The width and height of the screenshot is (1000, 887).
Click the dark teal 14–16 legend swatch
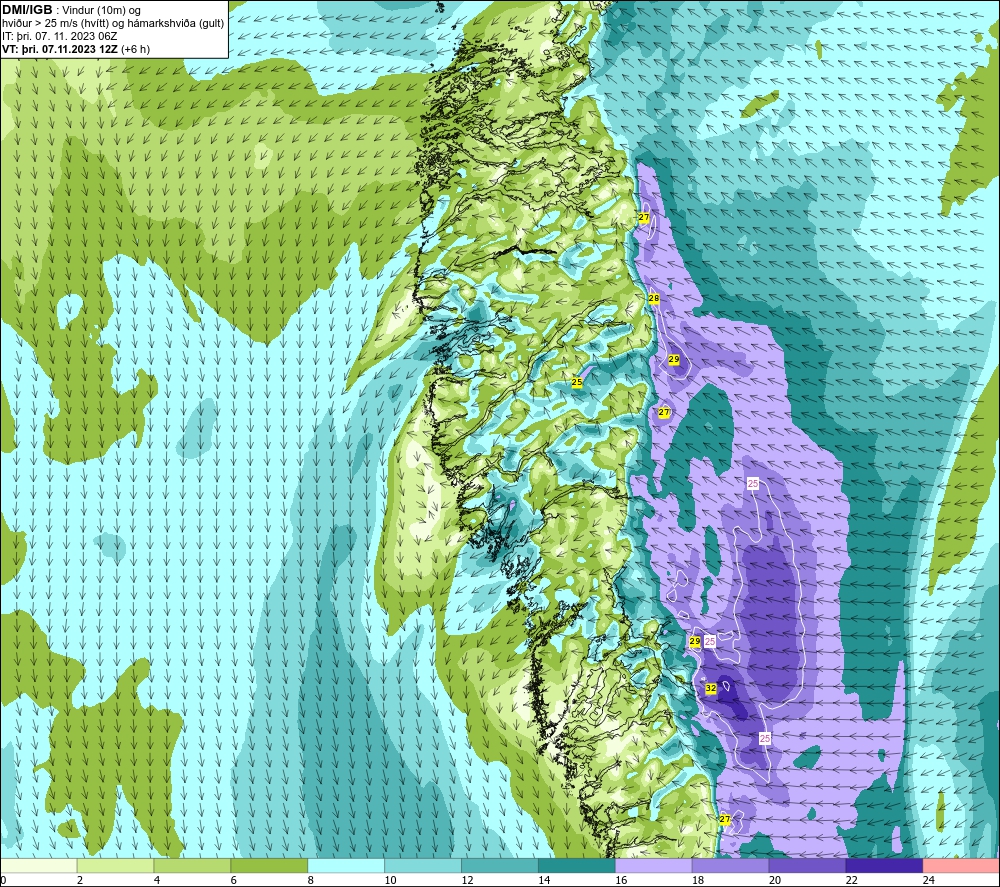(577, 865)
